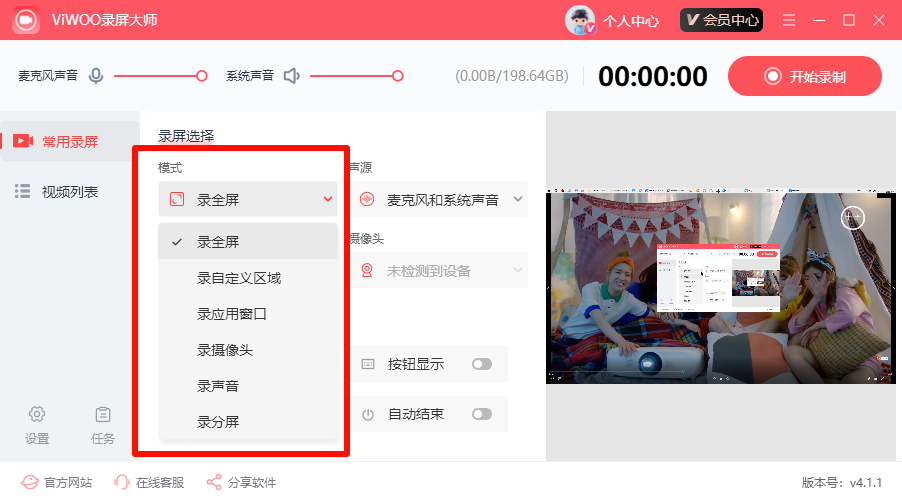902x502 pixels.
Task: Click the 版本号: v4.1.1 version text
Action: (842, 482)
